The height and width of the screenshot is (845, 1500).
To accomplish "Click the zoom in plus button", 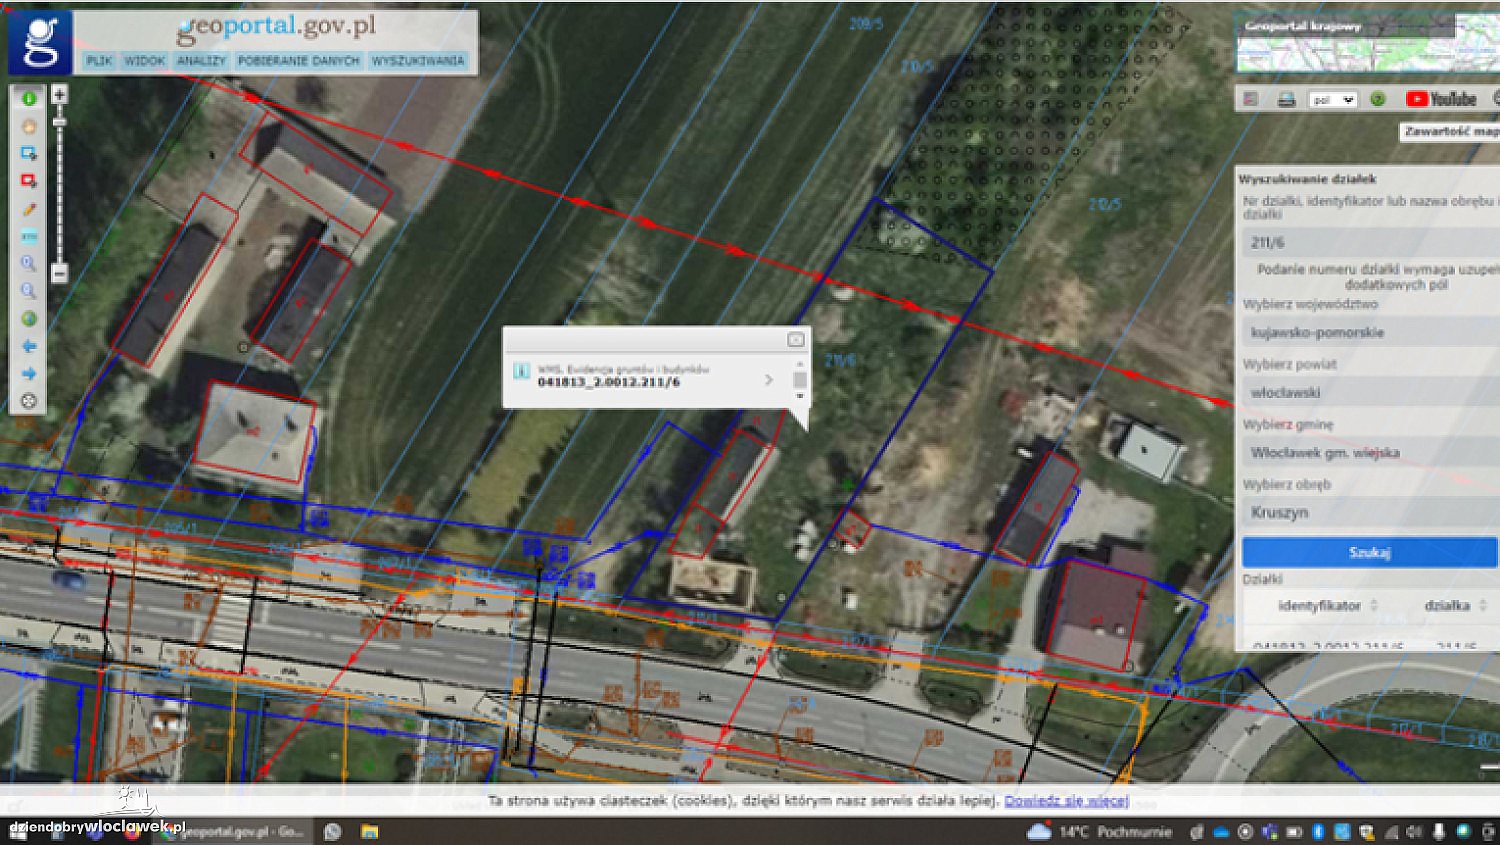I will pyautogui.click(x=59, y=95).
